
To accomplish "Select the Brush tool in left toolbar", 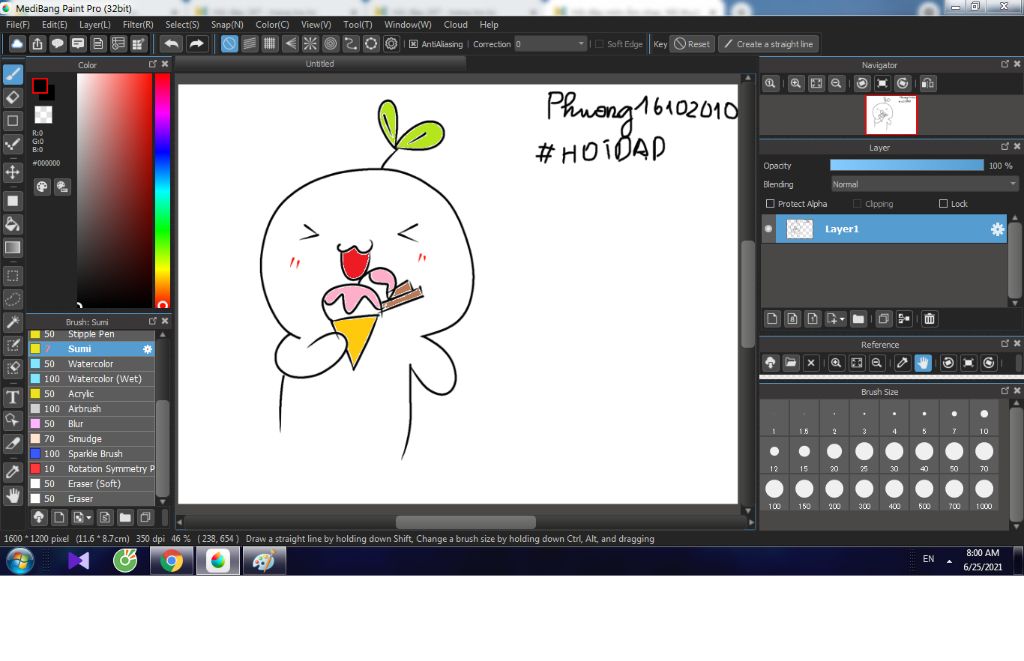I will coord(12,74).
